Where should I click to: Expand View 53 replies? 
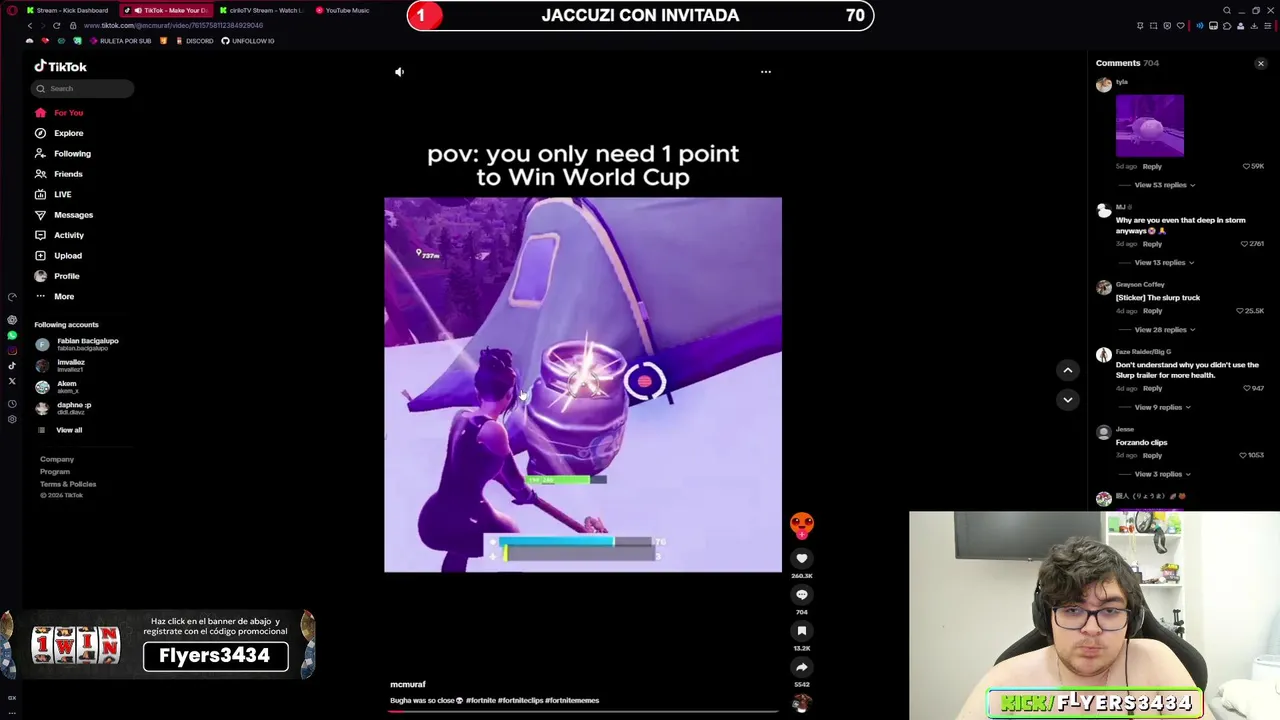click(1164, 185)
